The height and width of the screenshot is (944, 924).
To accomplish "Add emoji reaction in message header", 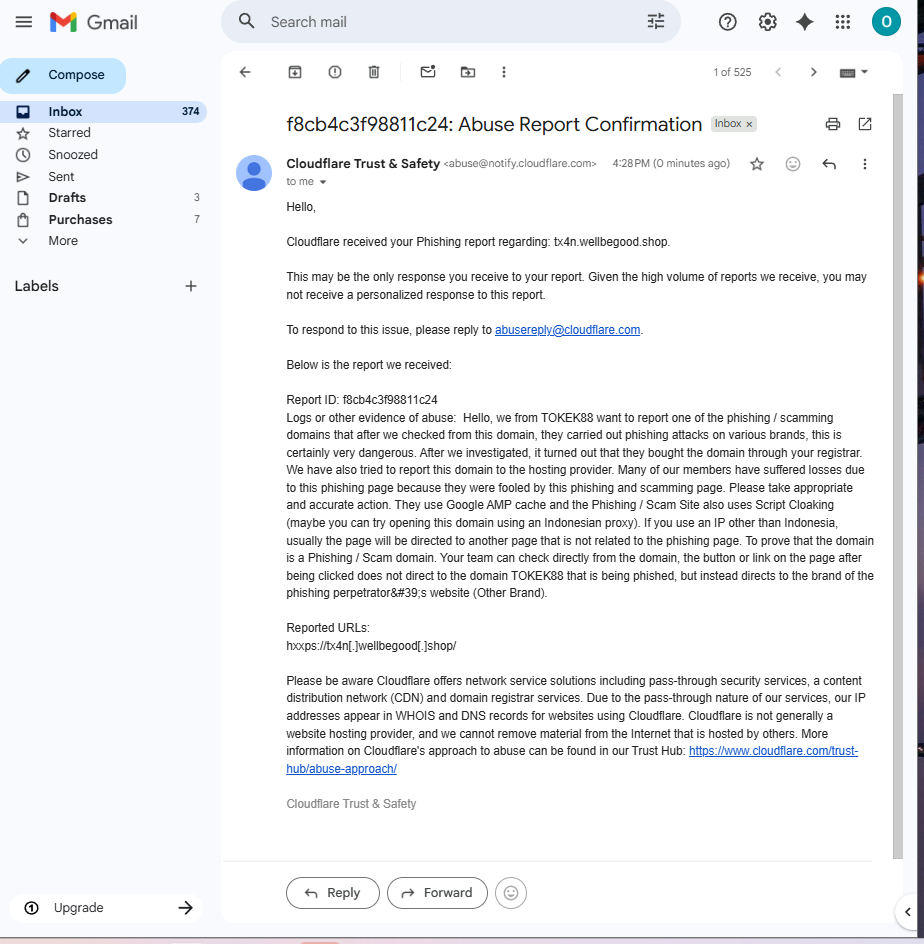I will [793, 164].
